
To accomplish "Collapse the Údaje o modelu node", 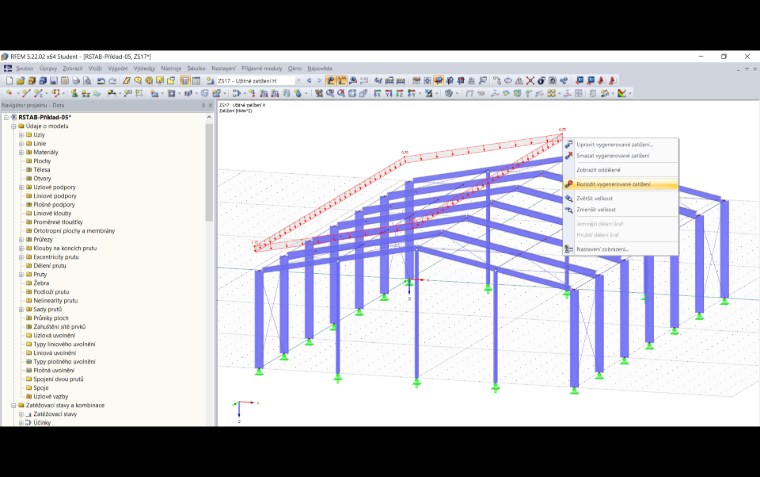I will 14,126.
